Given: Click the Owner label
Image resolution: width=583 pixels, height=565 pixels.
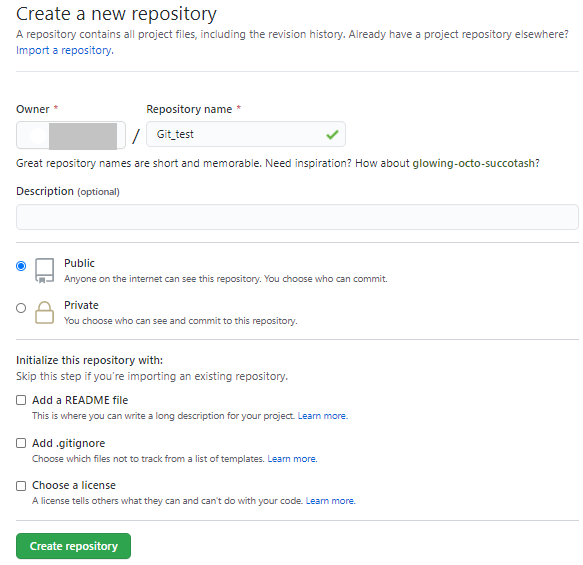Looking at the screenshot, I should 33,109.
